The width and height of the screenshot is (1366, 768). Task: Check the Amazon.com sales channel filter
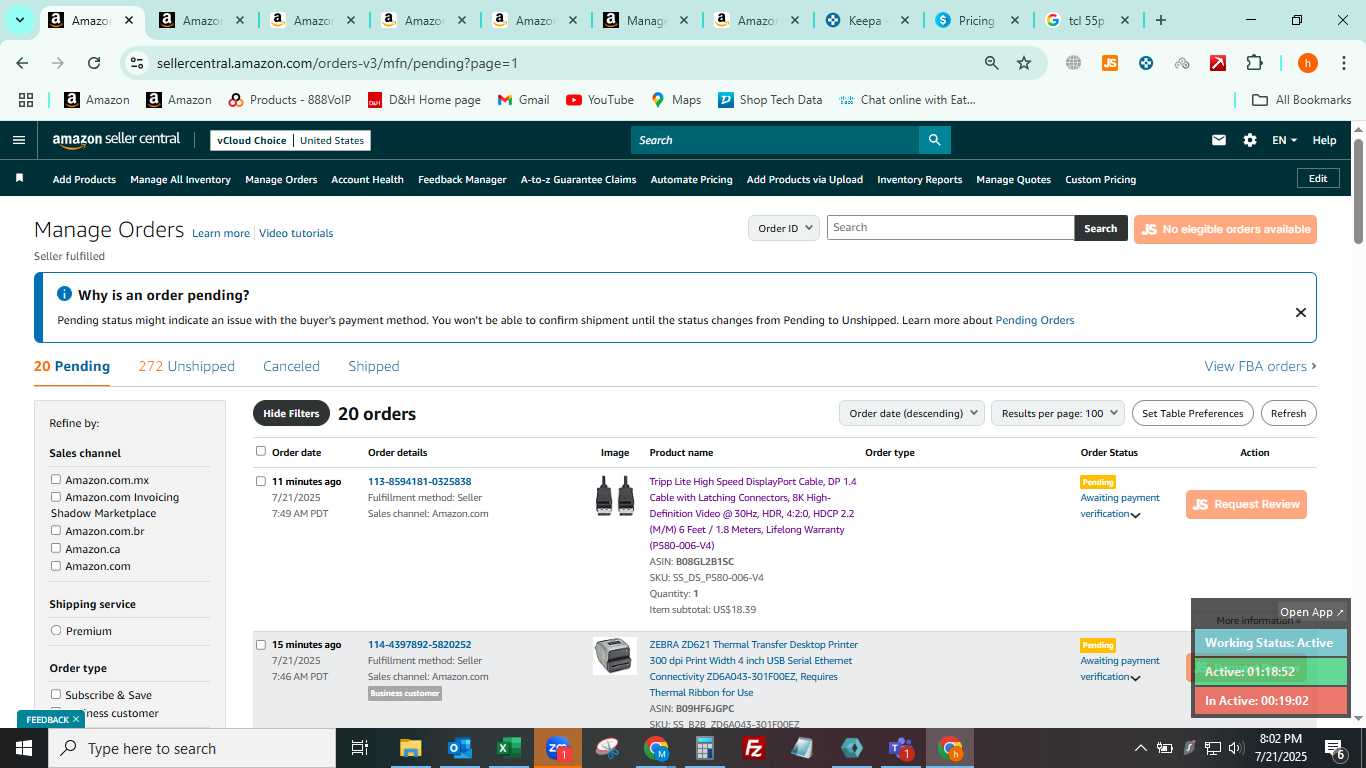coord(56,565)
